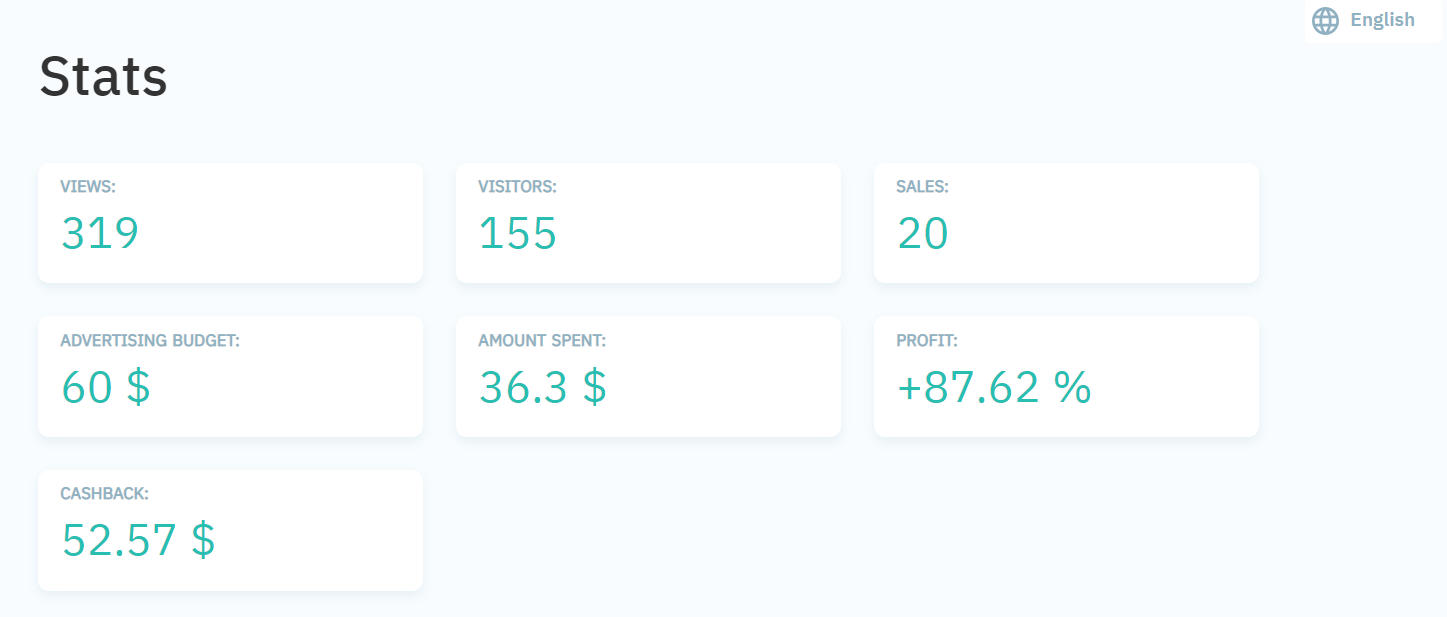Click the PROFIT: label text
This screenshot has width=1447, height=617.
pyautogui.click(x=927, y=341)
